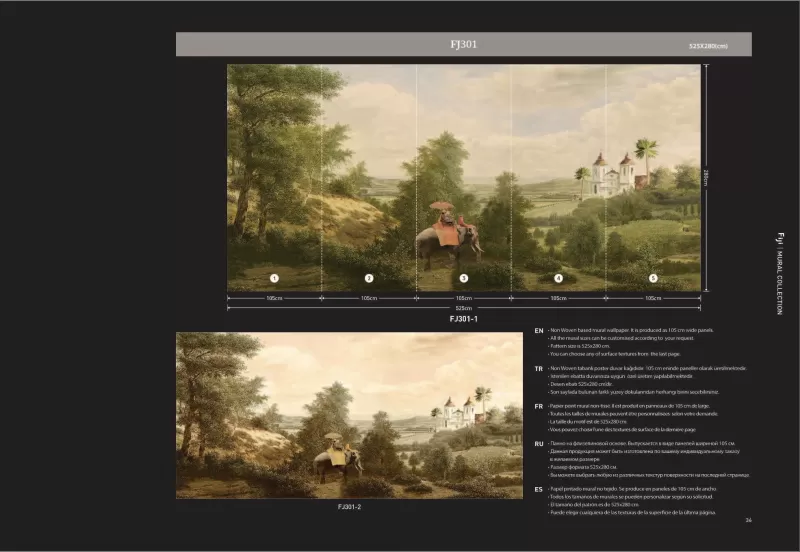Click the vertical 'Fiji | MURAL COLLECTION' side text

click(780, 273)
